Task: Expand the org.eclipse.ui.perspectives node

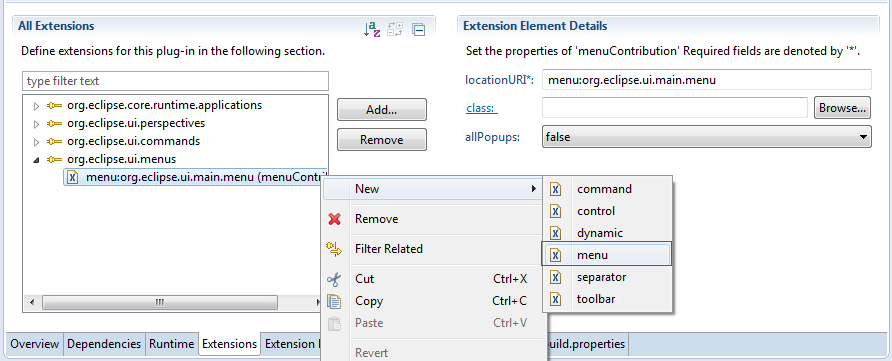Action: click(37, 124)
